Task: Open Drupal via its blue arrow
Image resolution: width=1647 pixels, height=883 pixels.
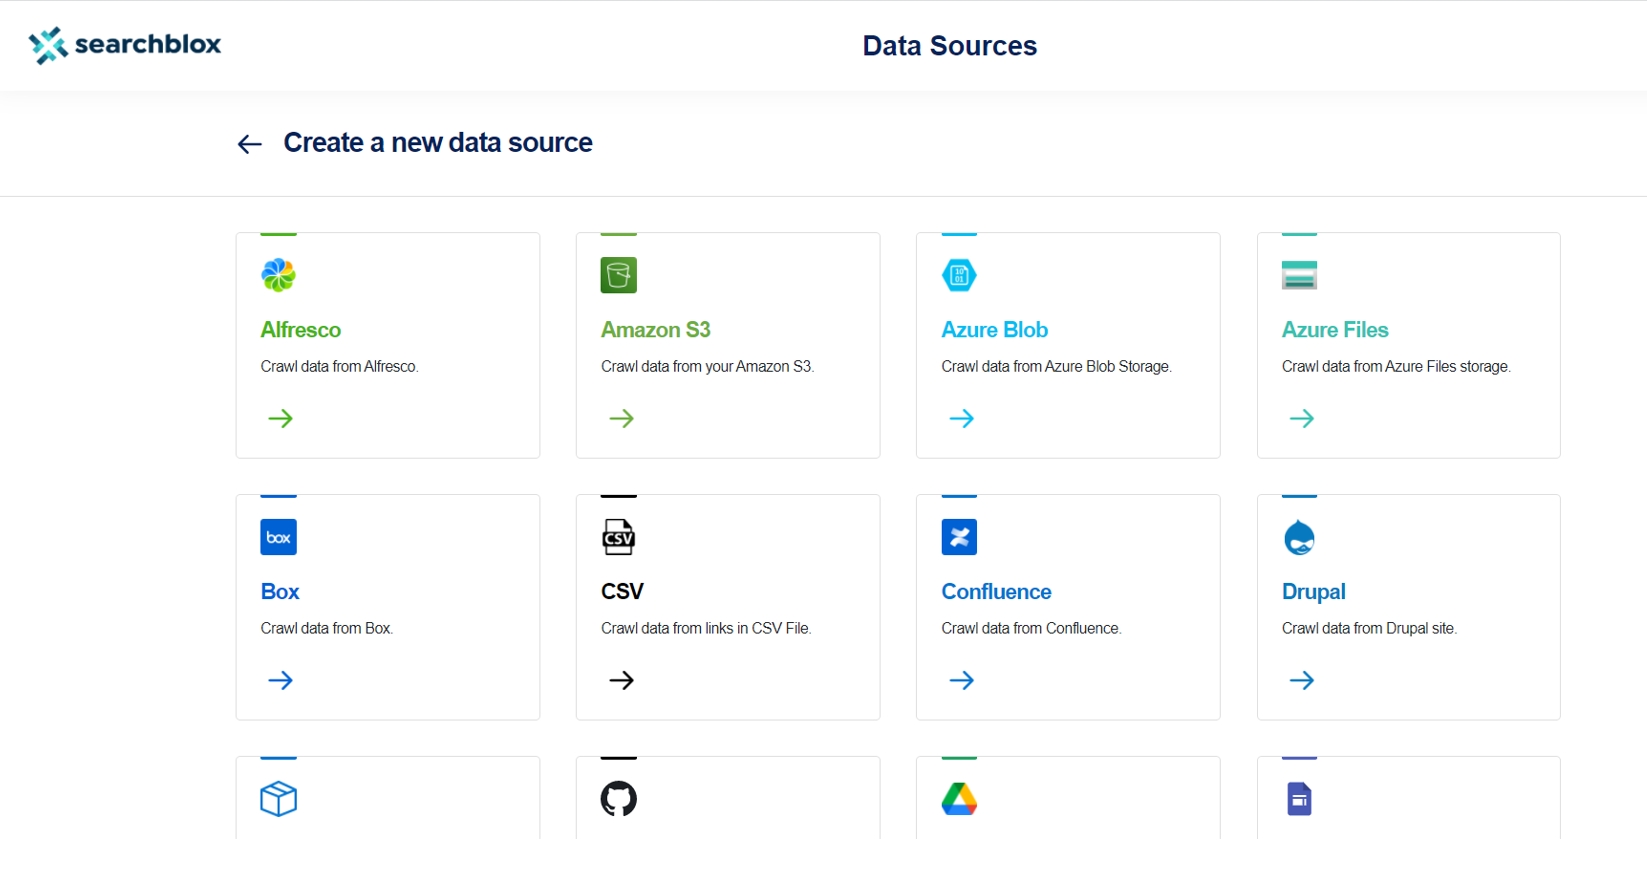Action: (x=1302, y=680)
